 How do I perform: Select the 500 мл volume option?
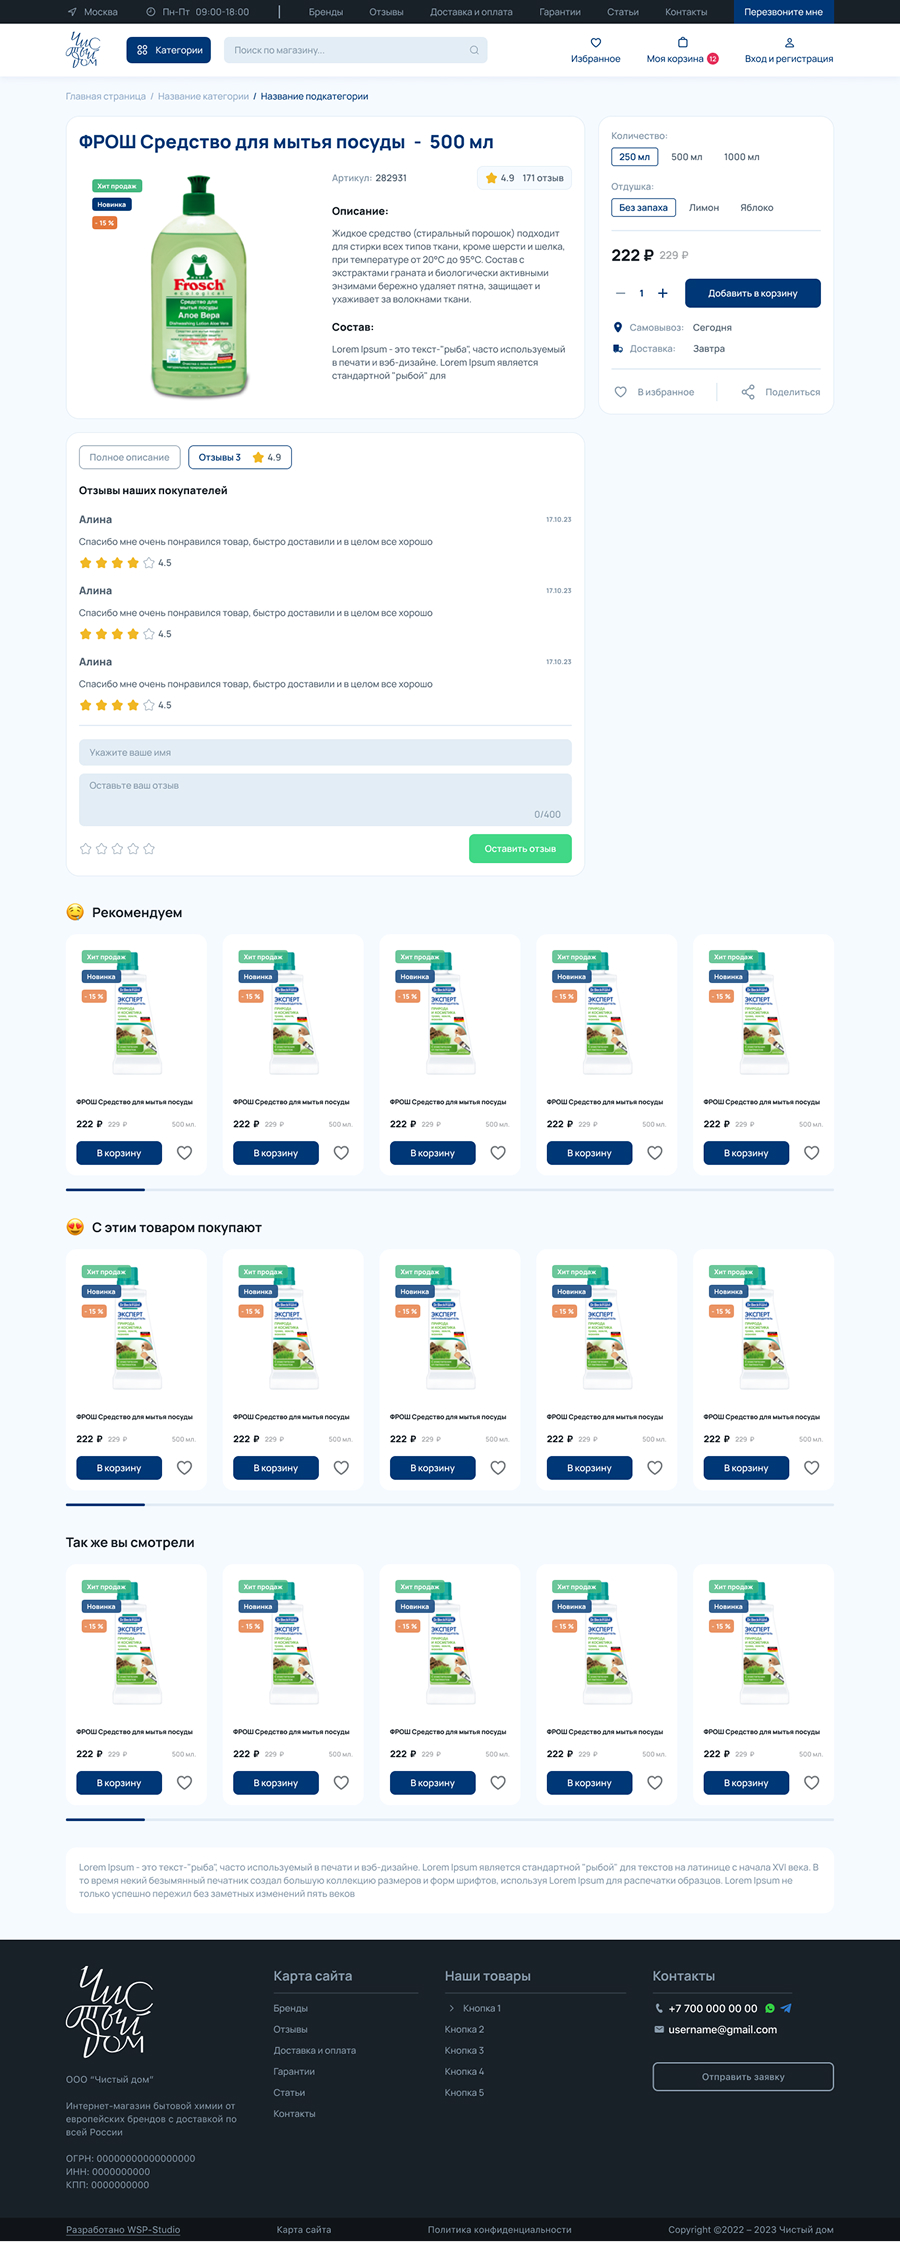coord(687,157)
